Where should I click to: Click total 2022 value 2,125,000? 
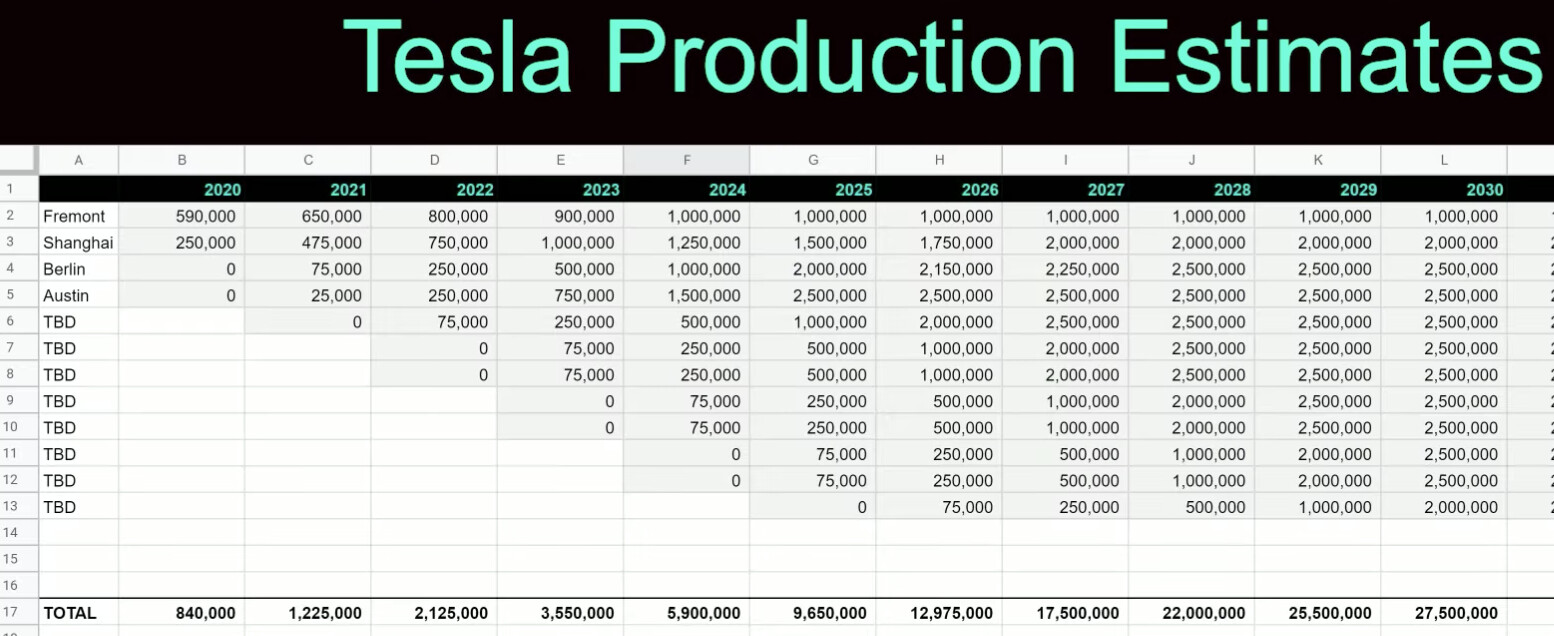[434, 613]
